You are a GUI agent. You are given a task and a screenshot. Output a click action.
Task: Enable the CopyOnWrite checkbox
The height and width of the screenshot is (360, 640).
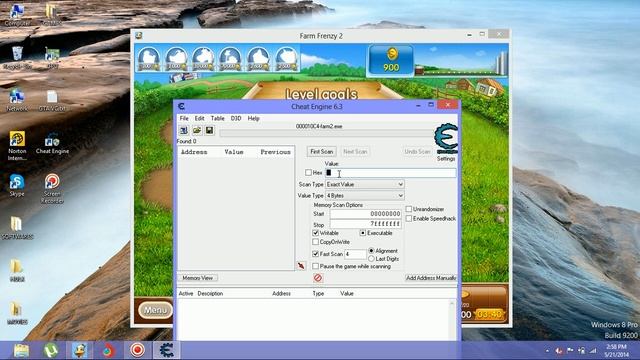316,242
